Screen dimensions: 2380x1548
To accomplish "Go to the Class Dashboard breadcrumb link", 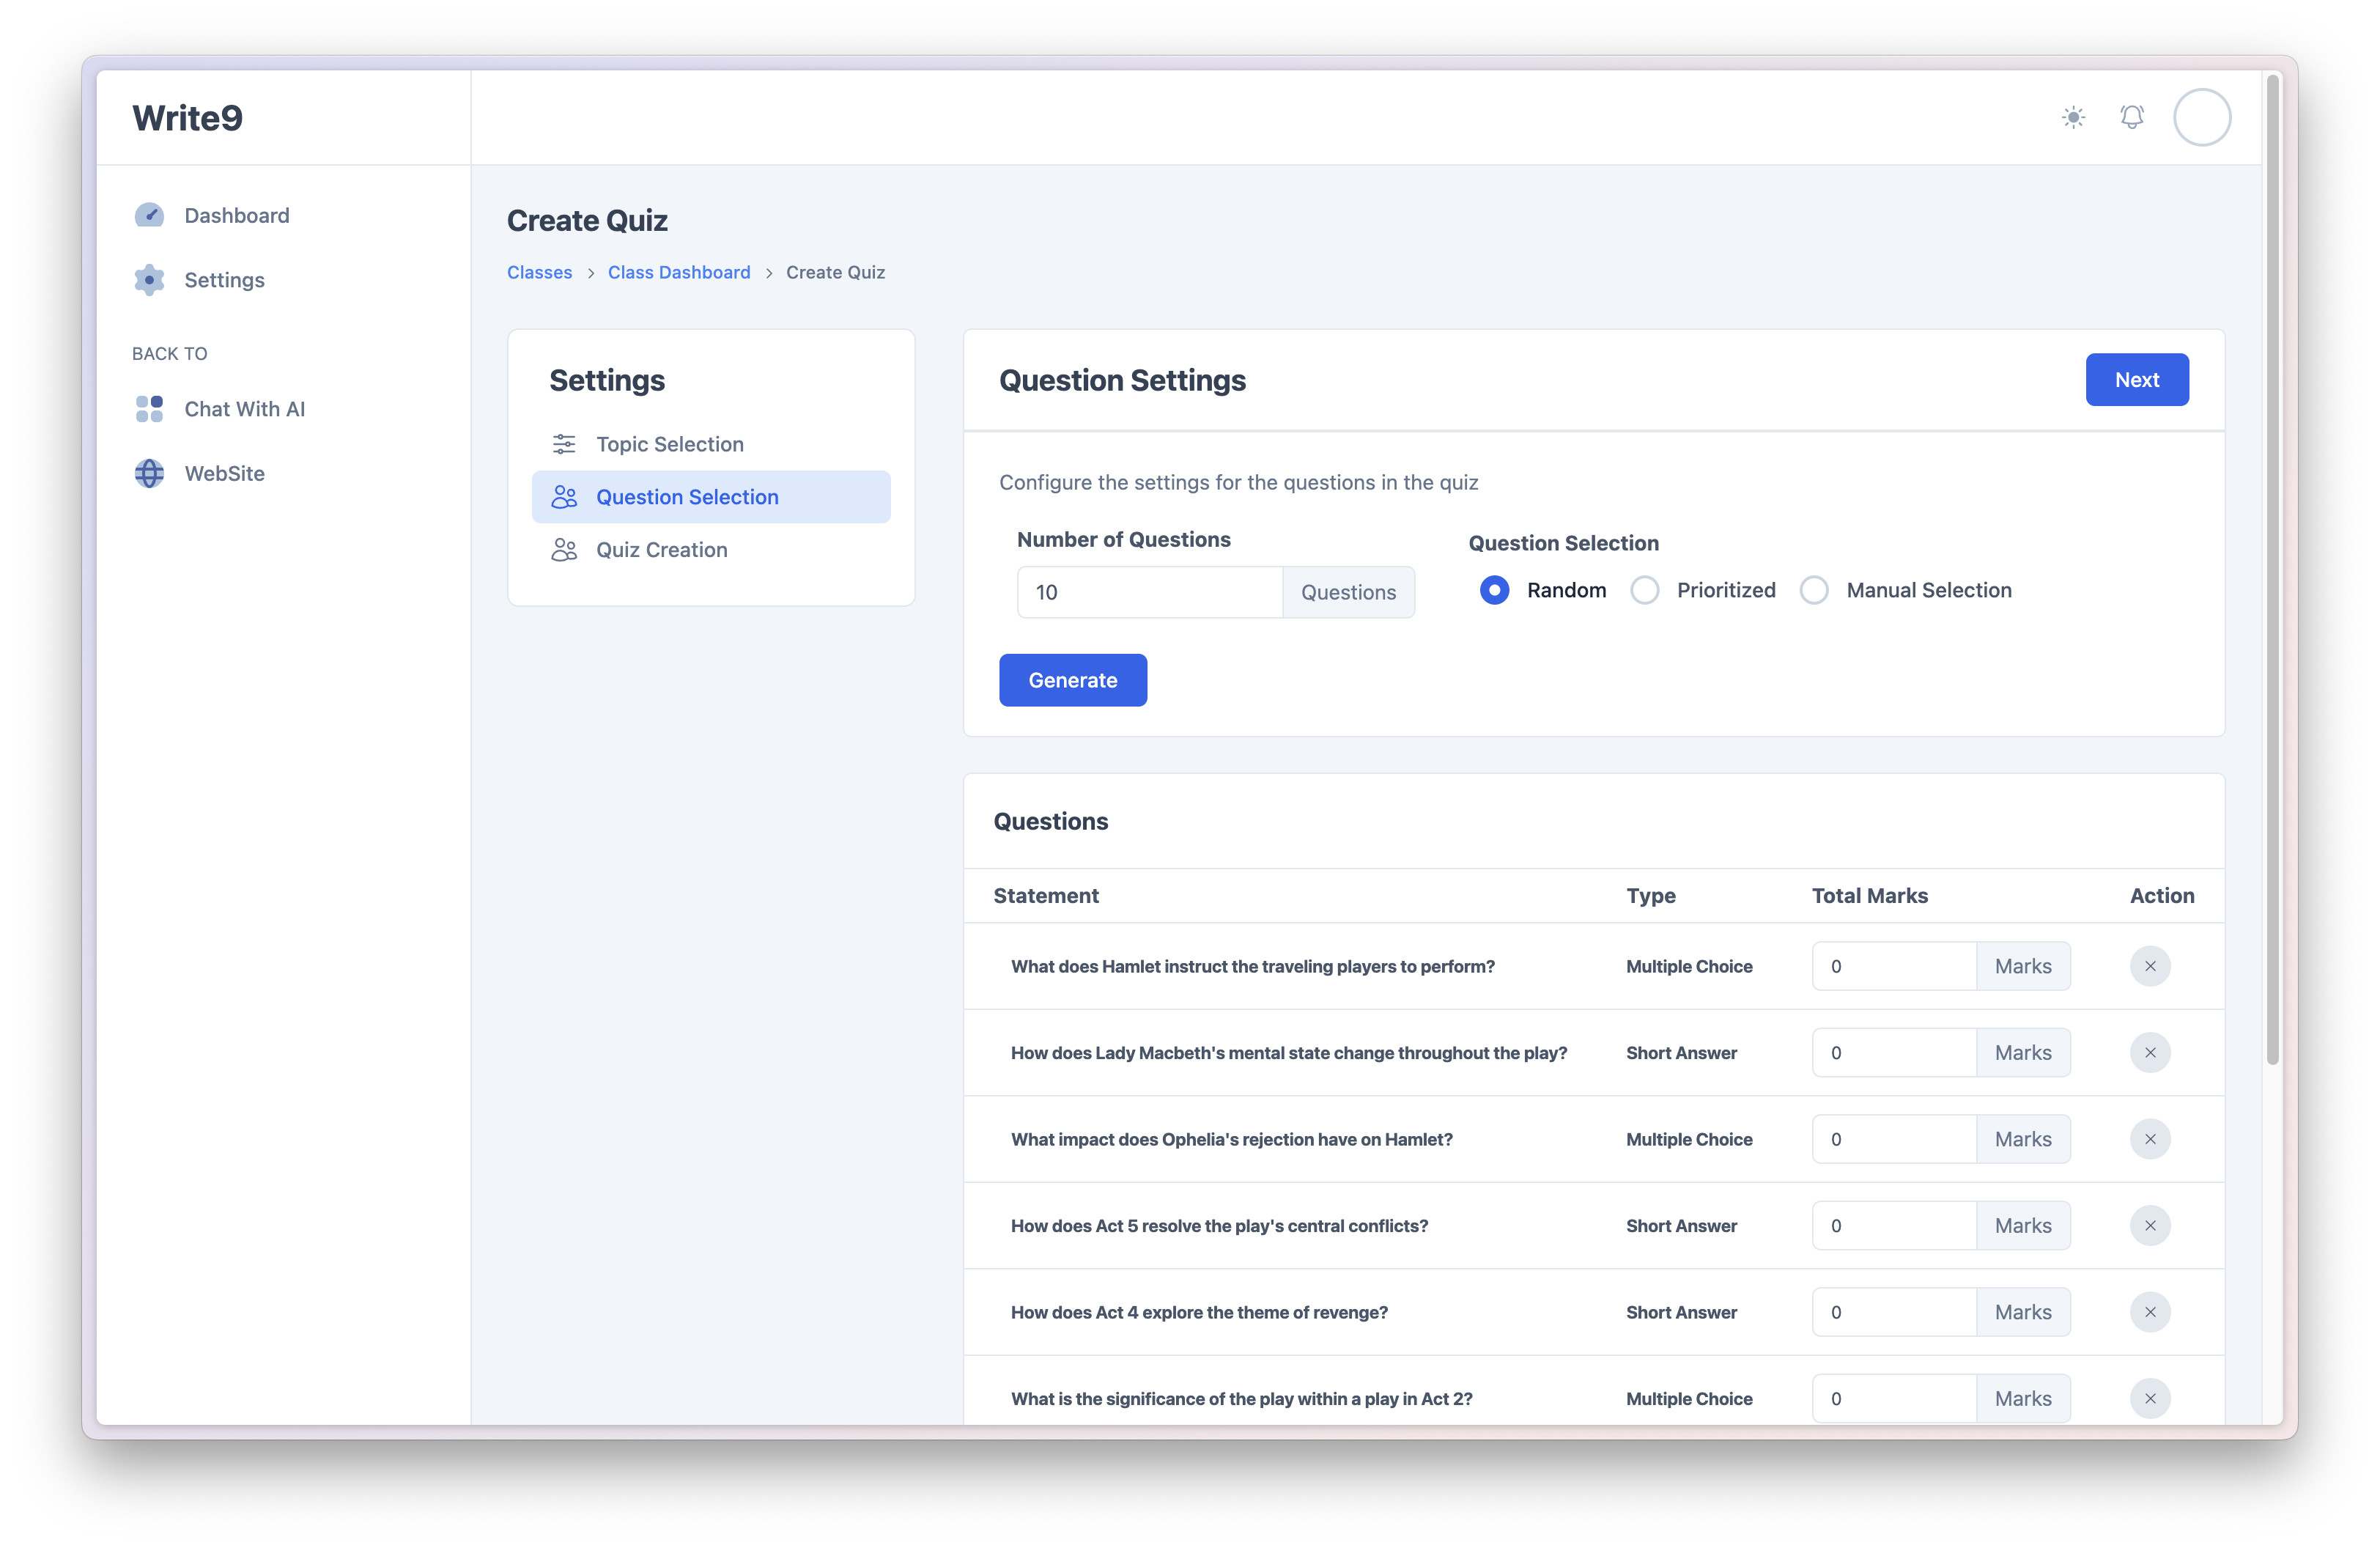I will coord(678,272).
